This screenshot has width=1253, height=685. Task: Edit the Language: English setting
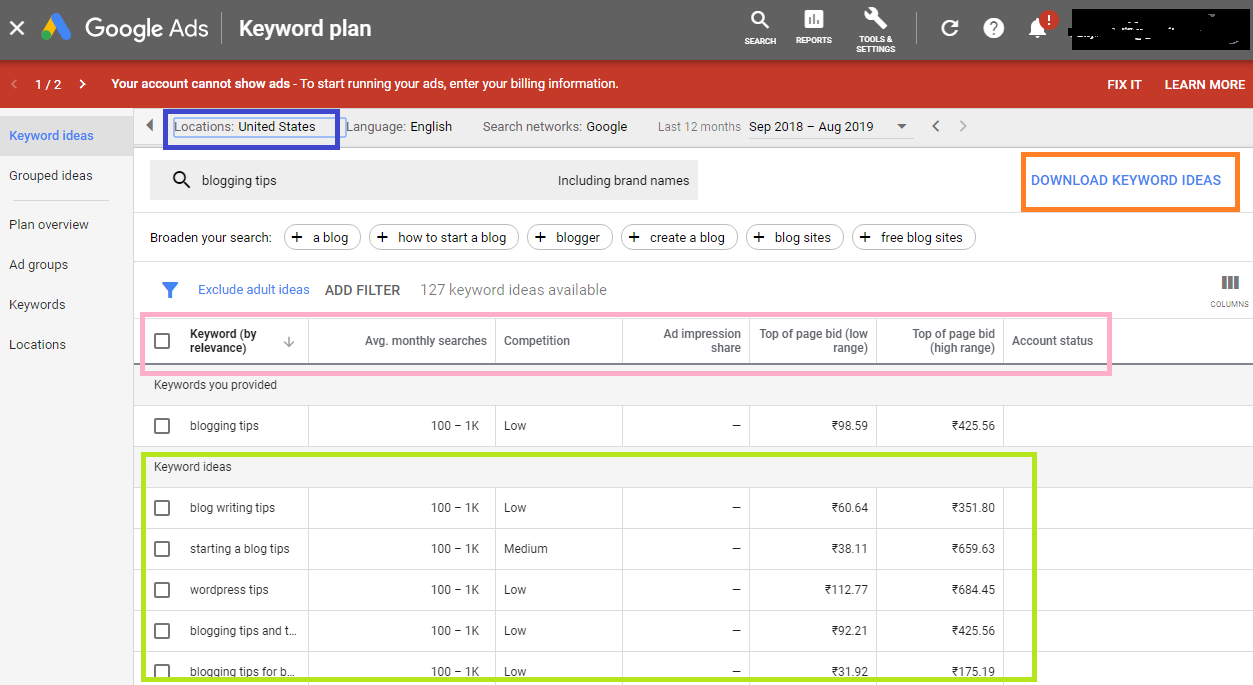[x=399, y=127]
